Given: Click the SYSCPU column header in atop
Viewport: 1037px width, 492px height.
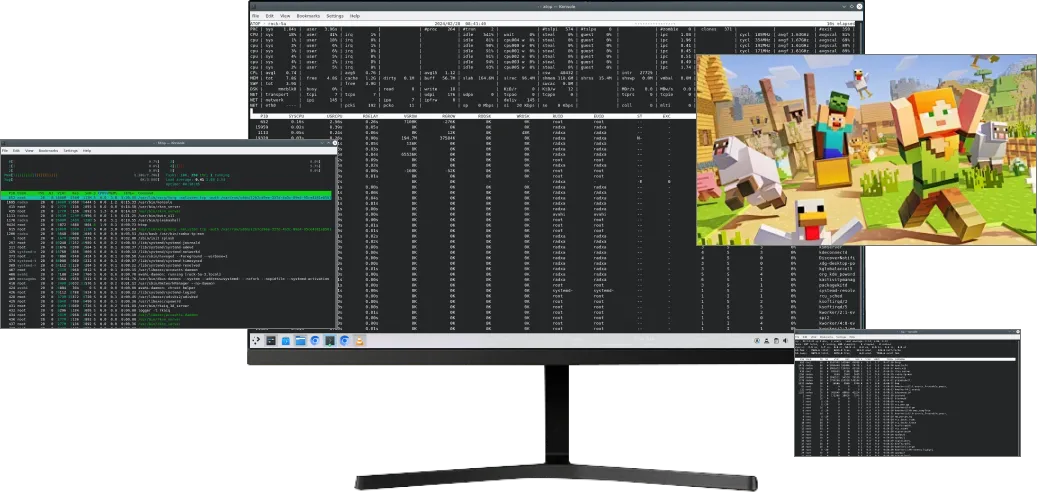Looking at the screenshot, I should pos(296,116).
